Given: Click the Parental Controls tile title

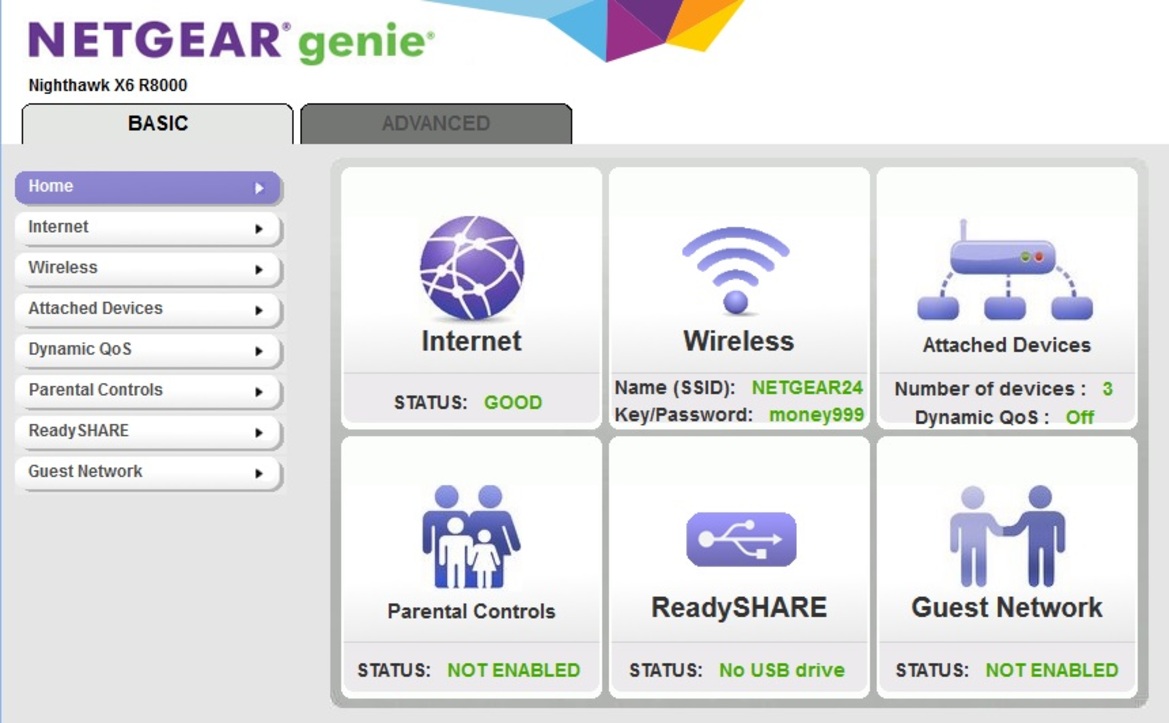Looking at the screenshot, I should click(x=471, y=611).
